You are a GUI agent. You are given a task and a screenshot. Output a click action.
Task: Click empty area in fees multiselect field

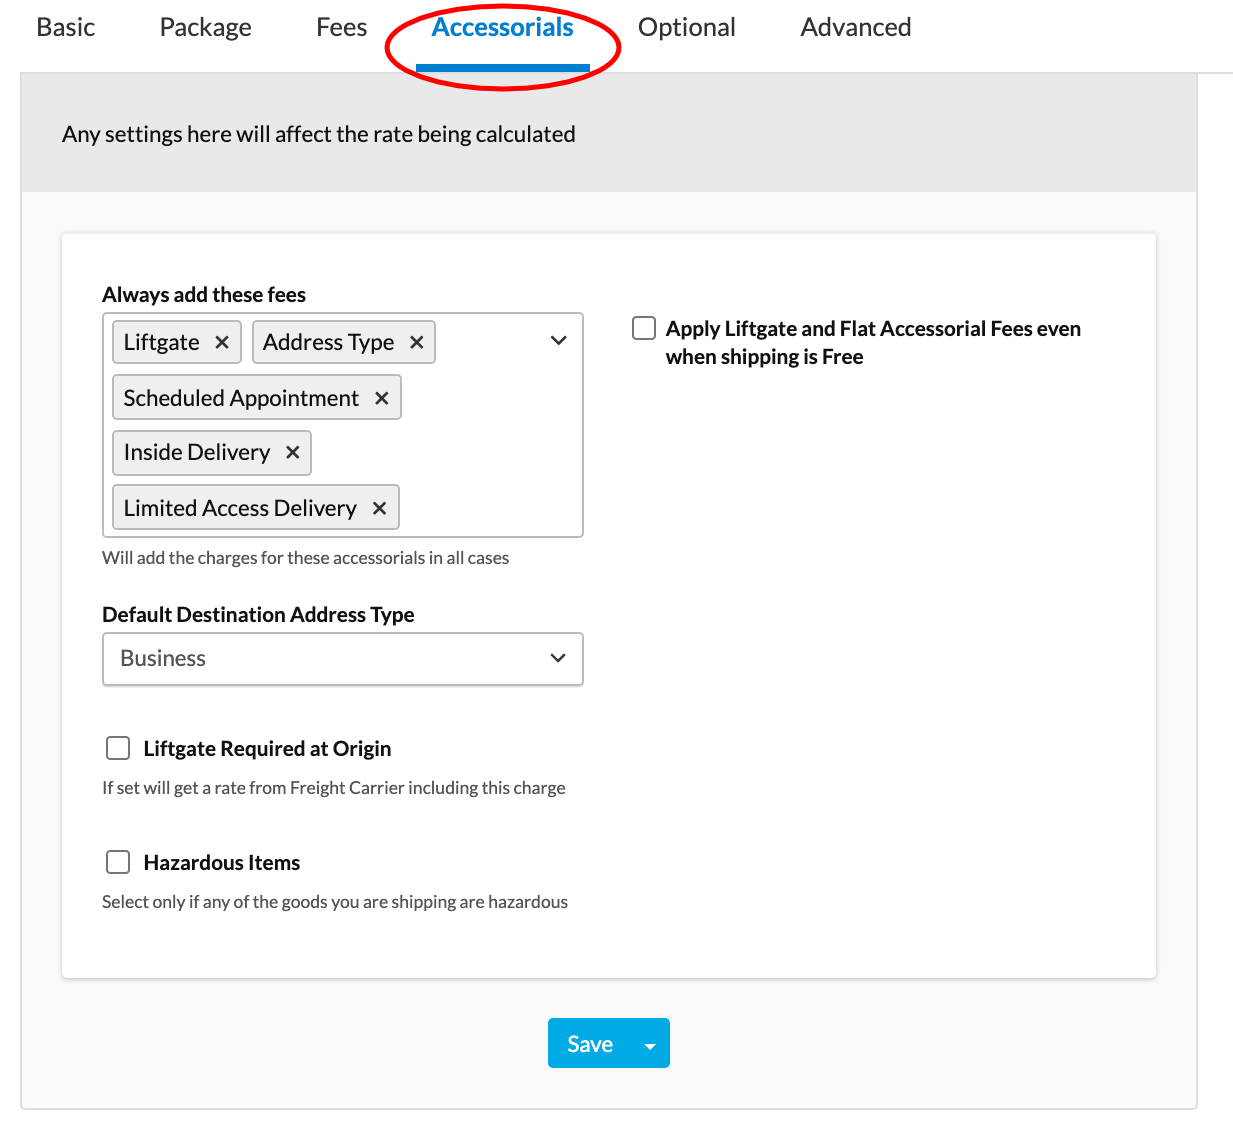click(x=490, y=450)
